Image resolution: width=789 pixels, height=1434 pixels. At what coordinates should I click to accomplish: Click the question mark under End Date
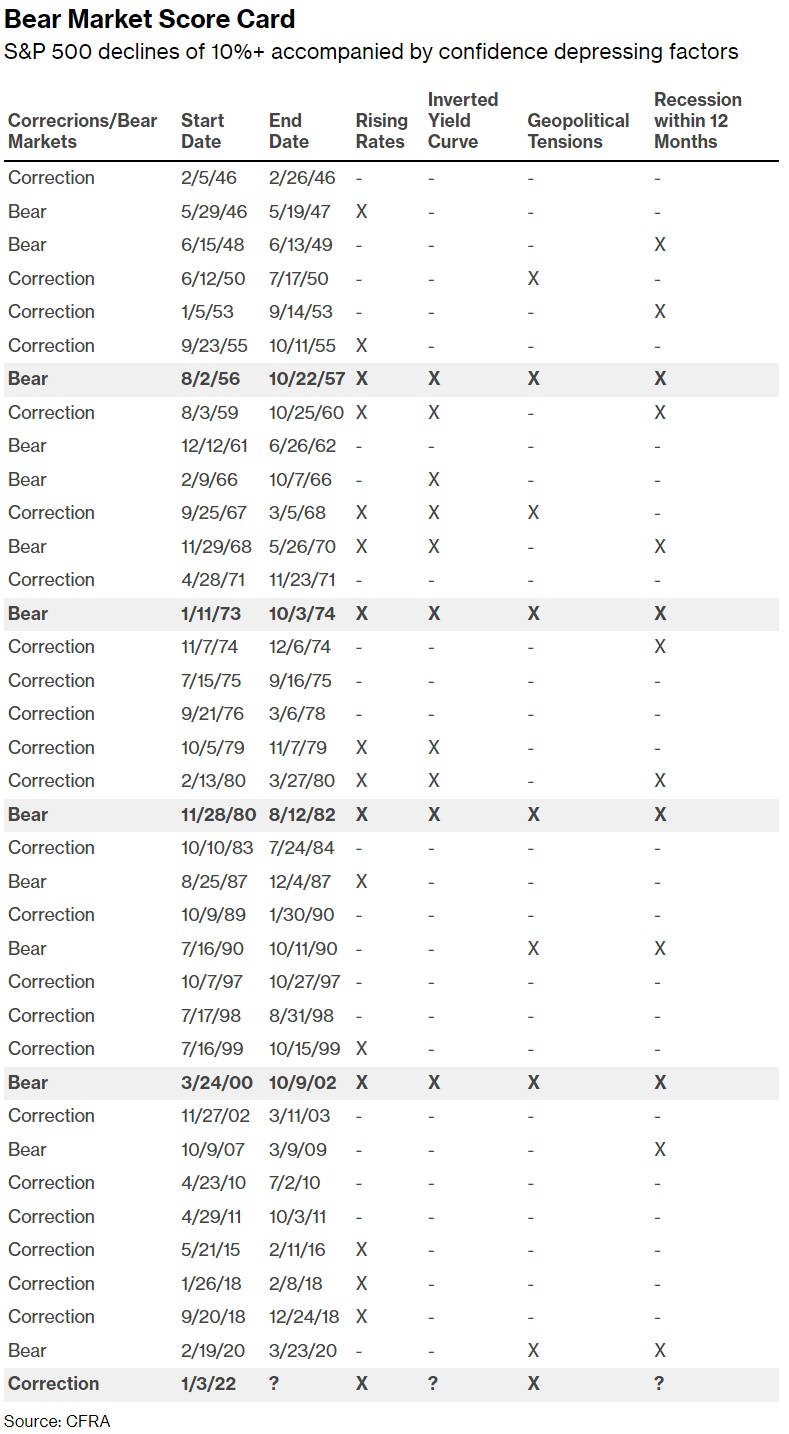275,1384
